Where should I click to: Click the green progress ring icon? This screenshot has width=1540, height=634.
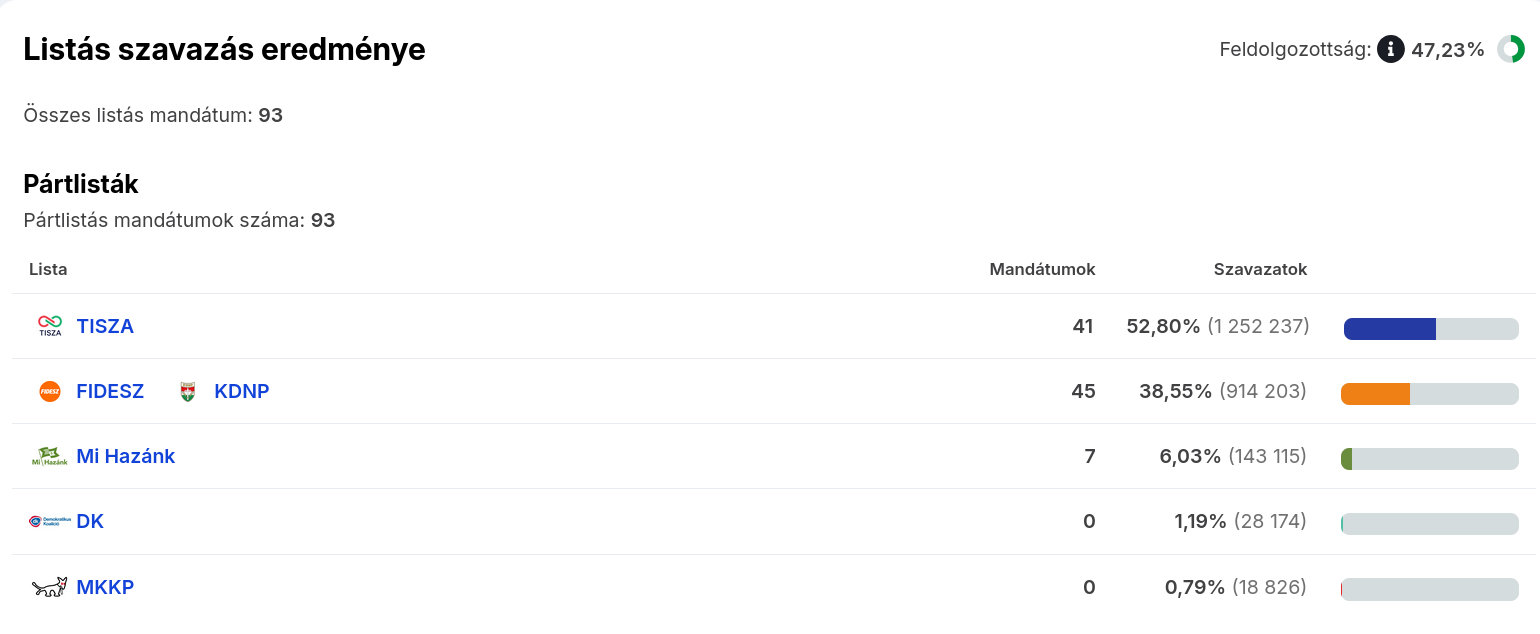[1510, 49]
